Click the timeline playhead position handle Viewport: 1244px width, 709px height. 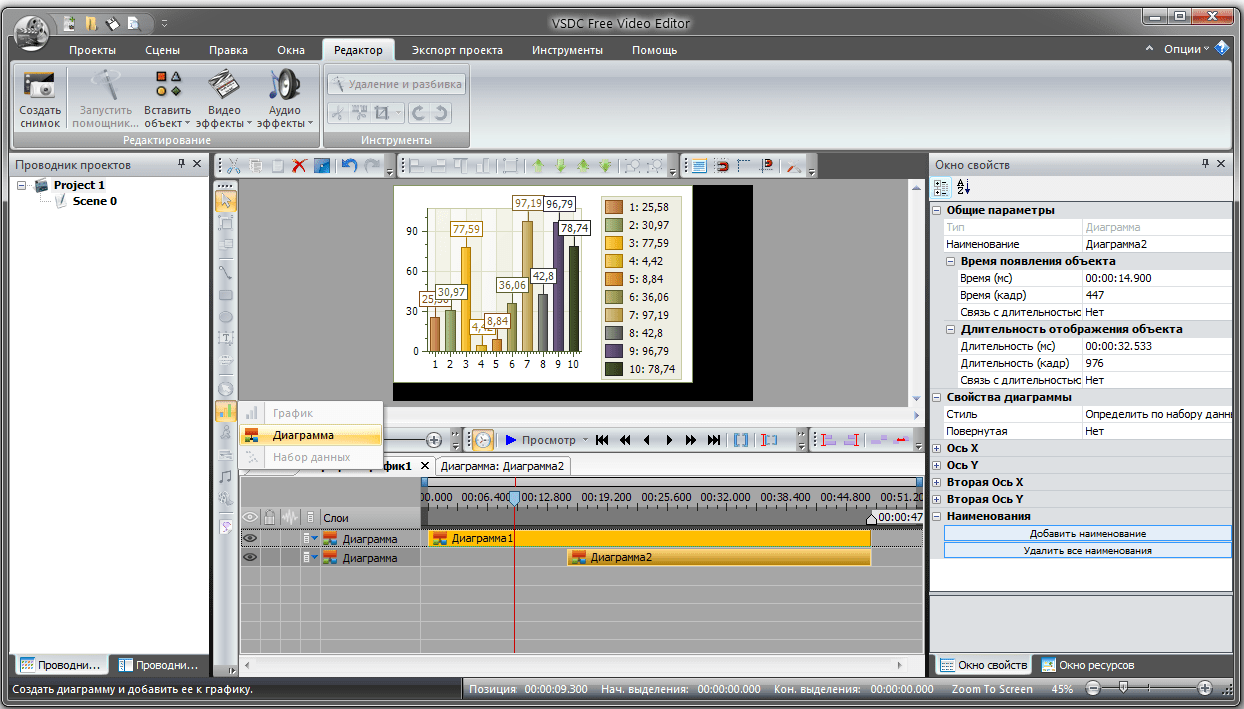(x=514, y=498)
